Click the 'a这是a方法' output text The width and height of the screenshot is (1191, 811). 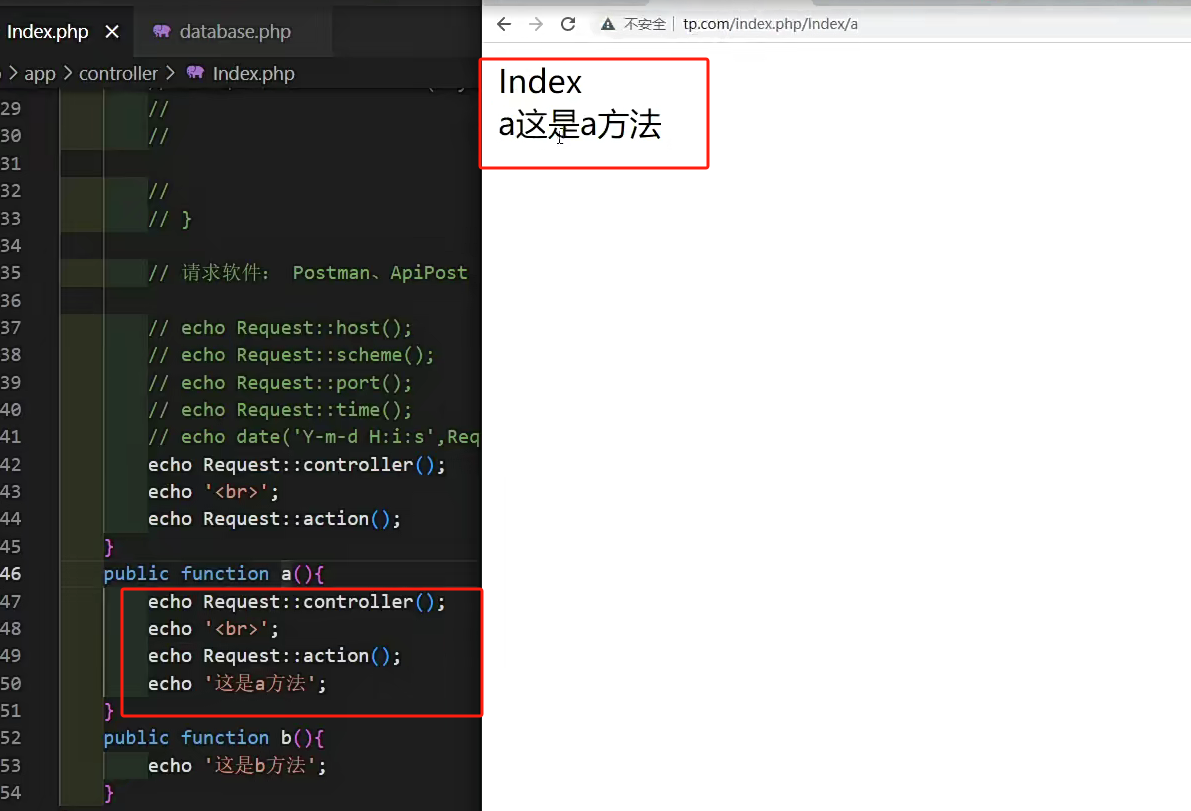[580, 125]
